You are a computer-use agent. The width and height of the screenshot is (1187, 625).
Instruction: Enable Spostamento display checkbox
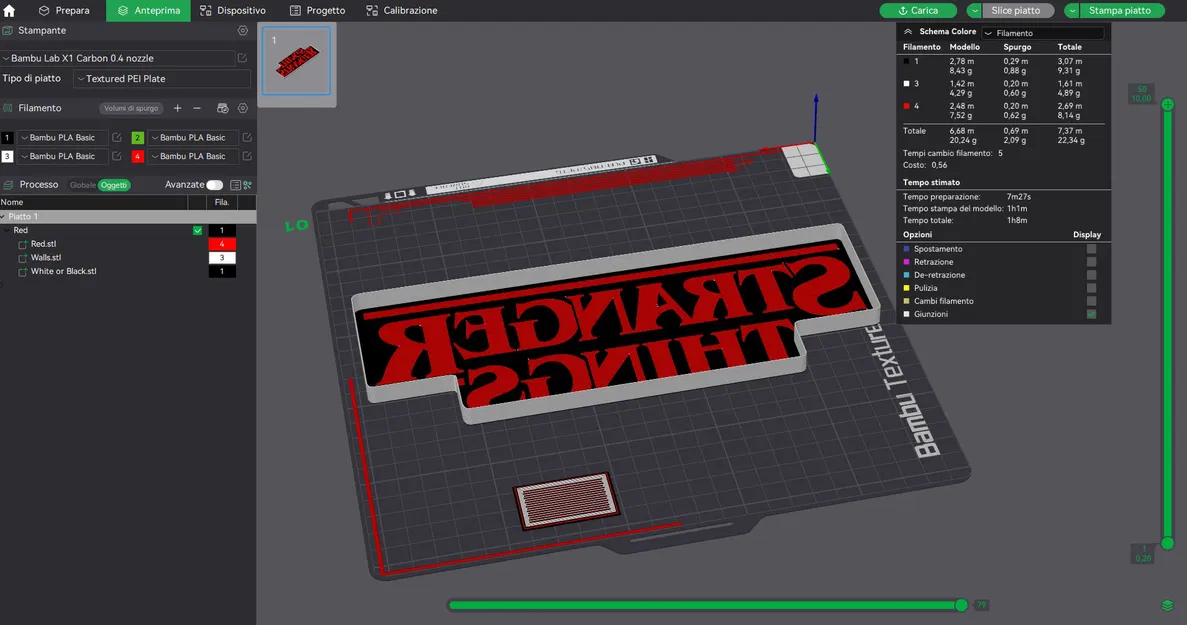1092,249
